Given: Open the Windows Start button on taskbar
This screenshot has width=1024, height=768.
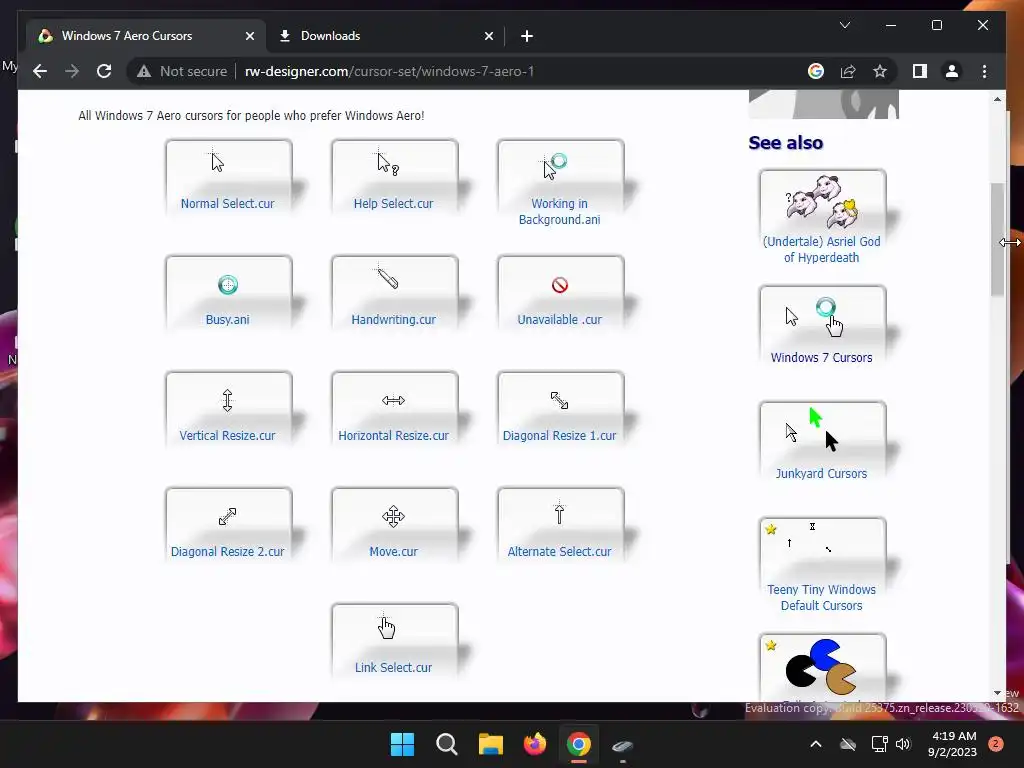Looking at the screenshot, I should (402, 744).
